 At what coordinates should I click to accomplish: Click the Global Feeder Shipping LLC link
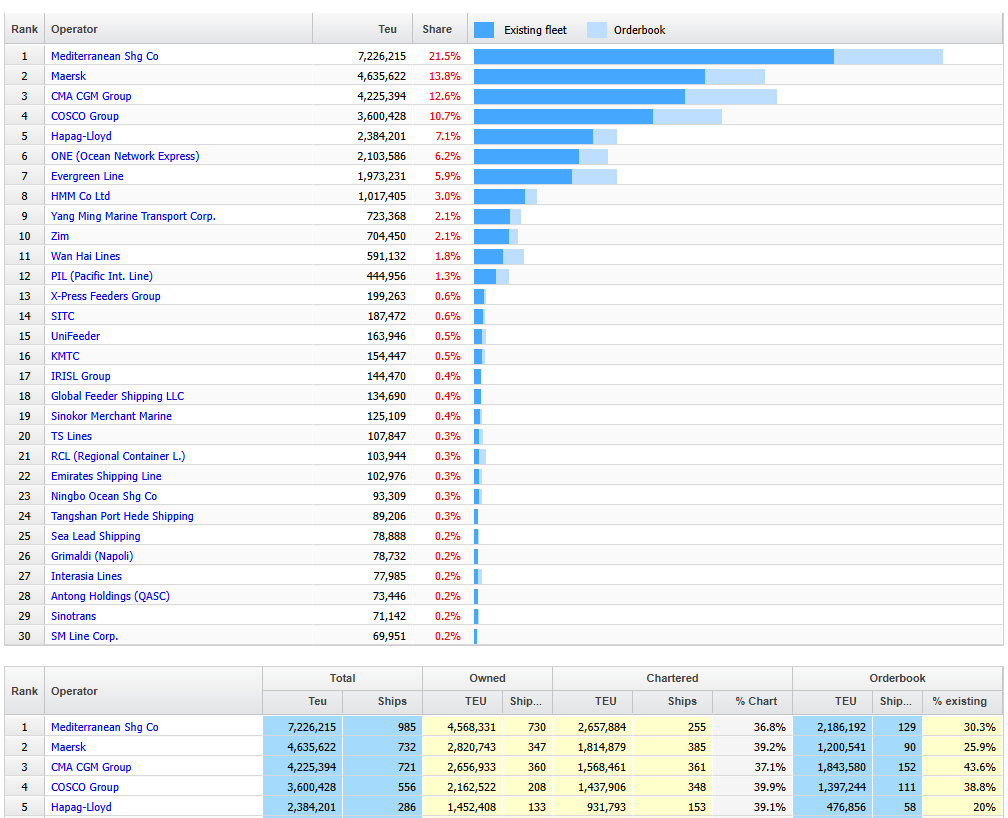[x=117, y=396]
